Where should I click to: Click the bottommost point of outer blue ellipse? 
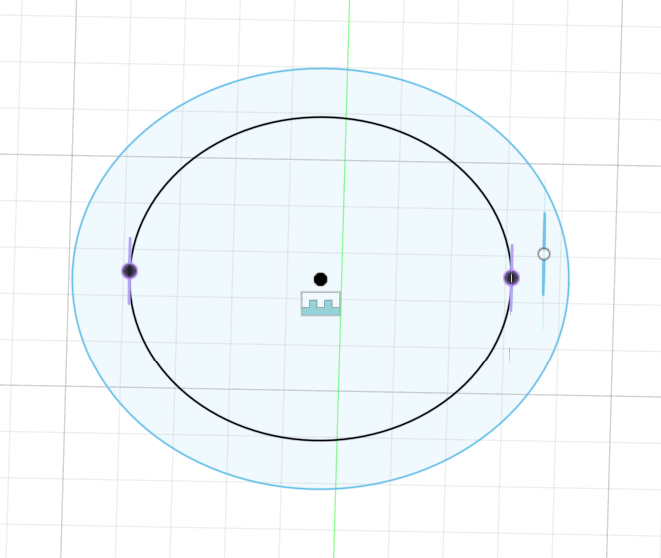coord(320,489)
